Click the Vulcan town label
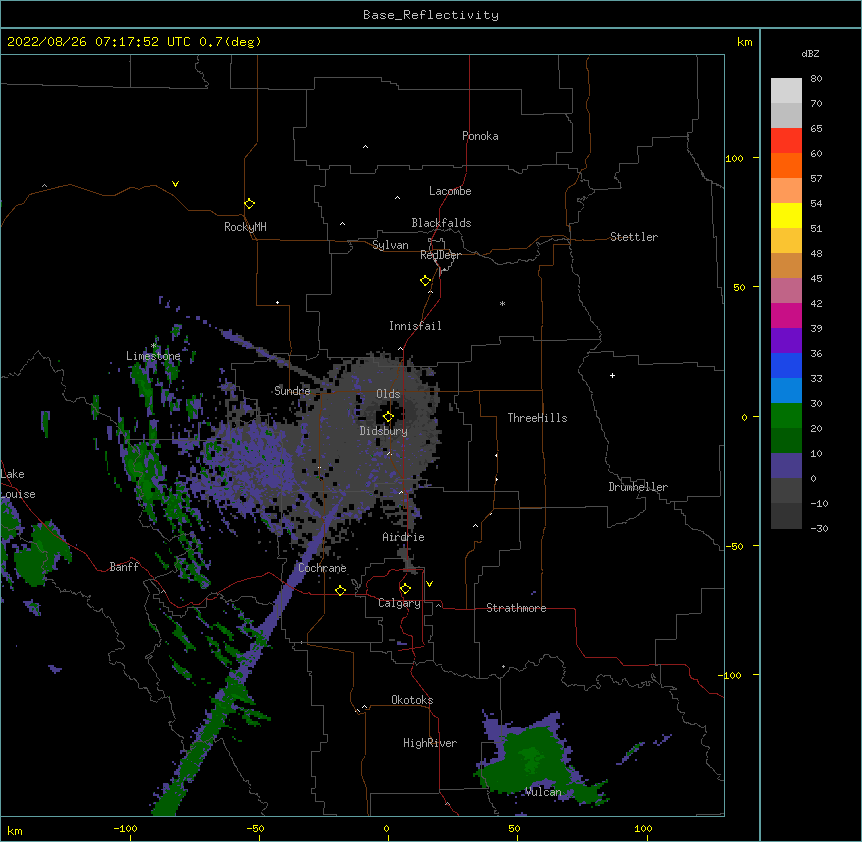 (543, 792)
